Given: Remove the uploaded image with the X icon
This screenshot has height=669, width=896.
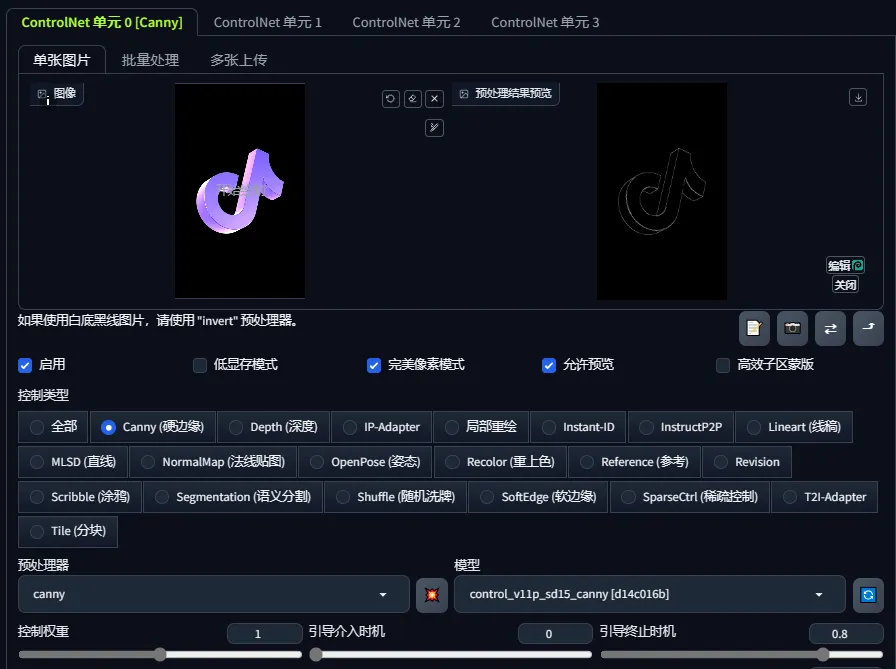Looking at the screenshot, I should (434, 98).
